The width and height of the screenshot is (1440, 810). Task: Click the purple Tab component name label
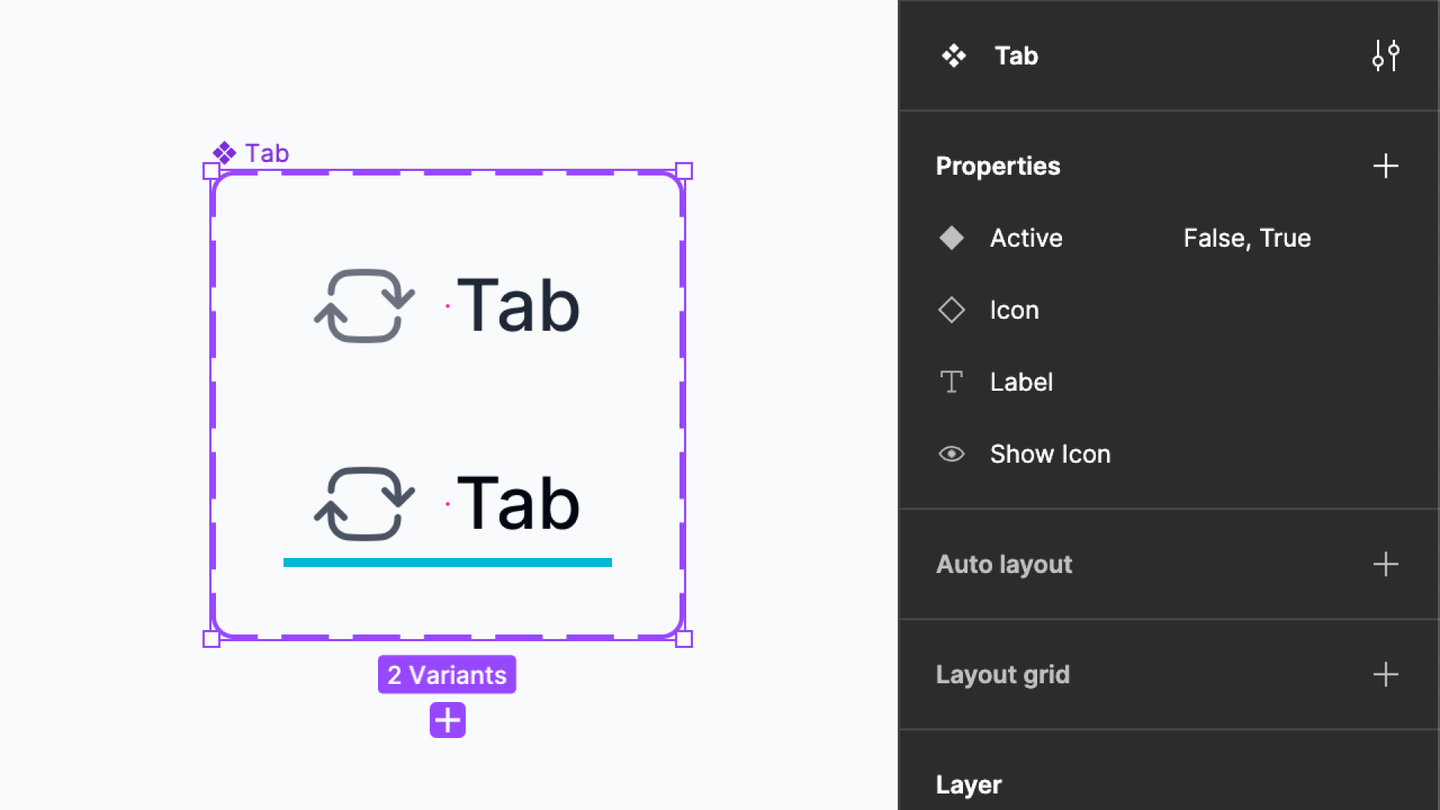[x=266, y=153]
